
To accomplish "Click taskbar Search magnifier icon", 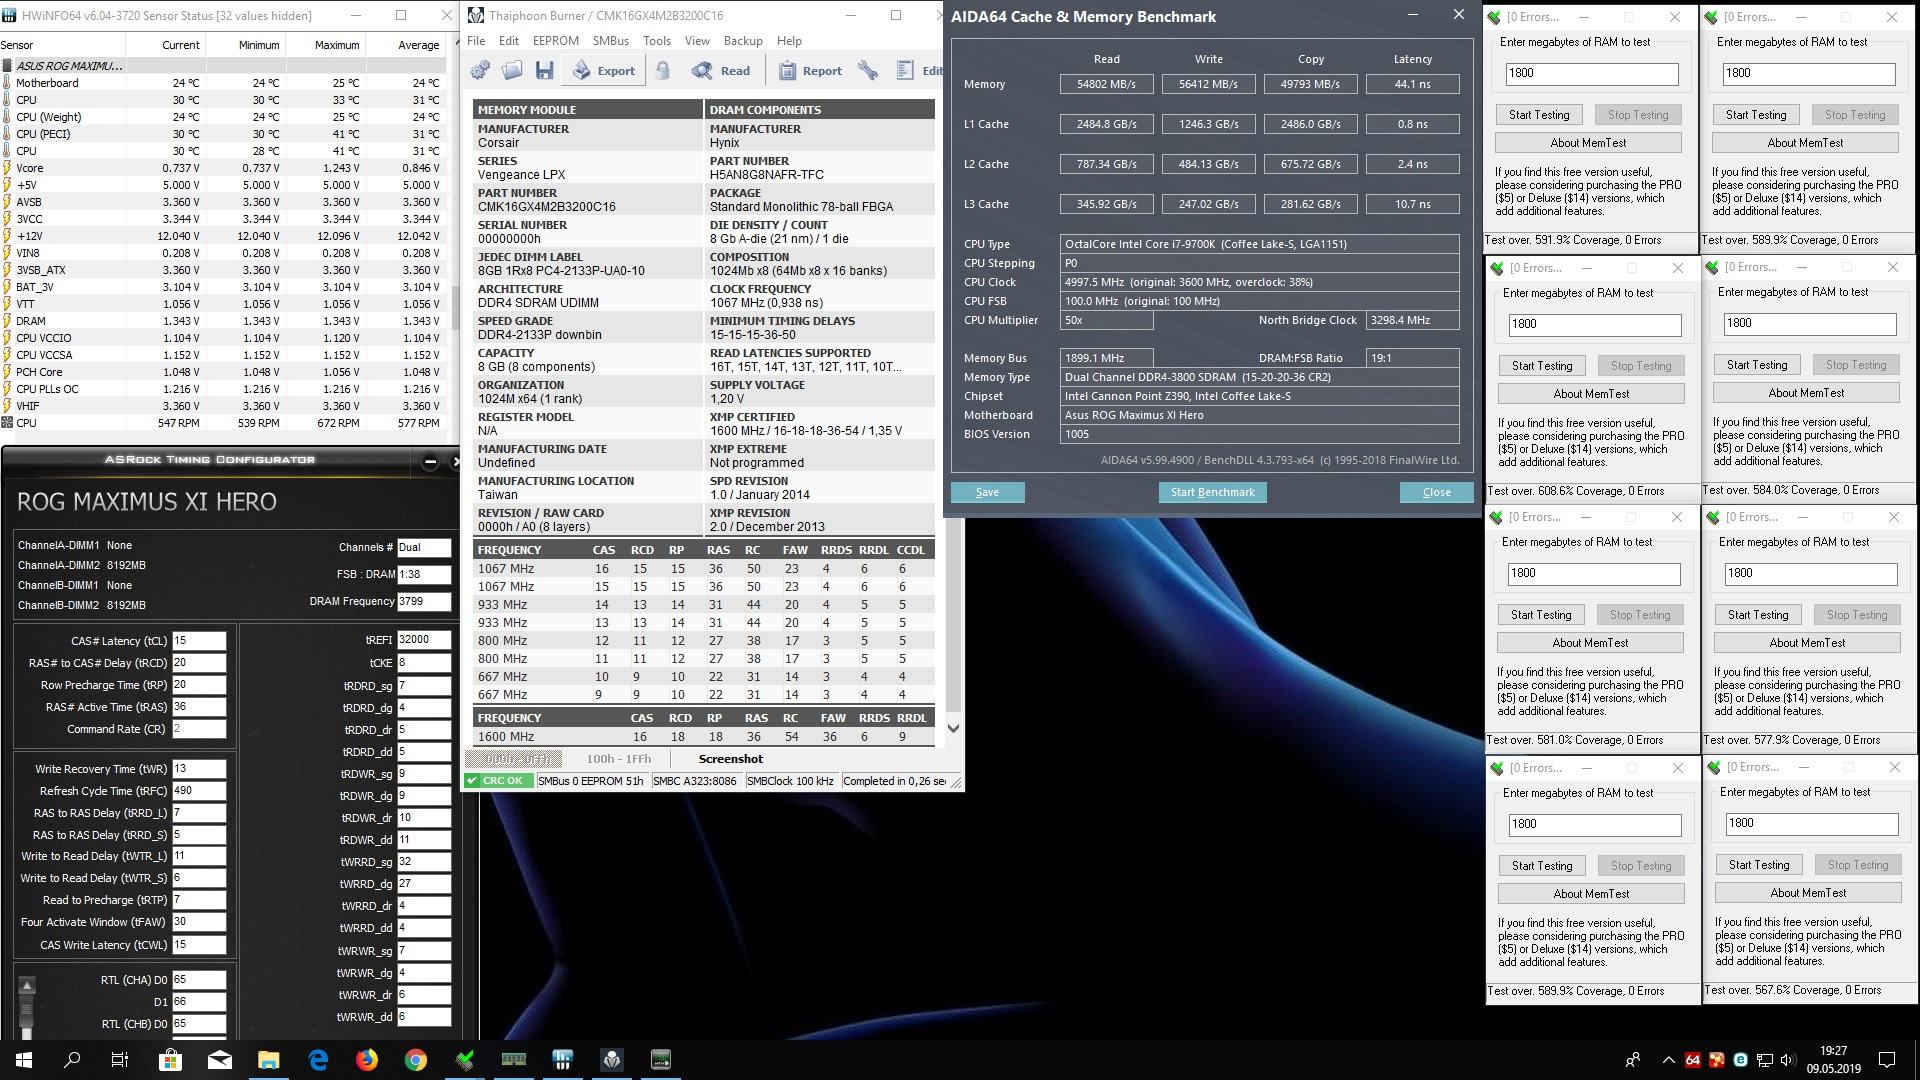I will pos(72,1060).
